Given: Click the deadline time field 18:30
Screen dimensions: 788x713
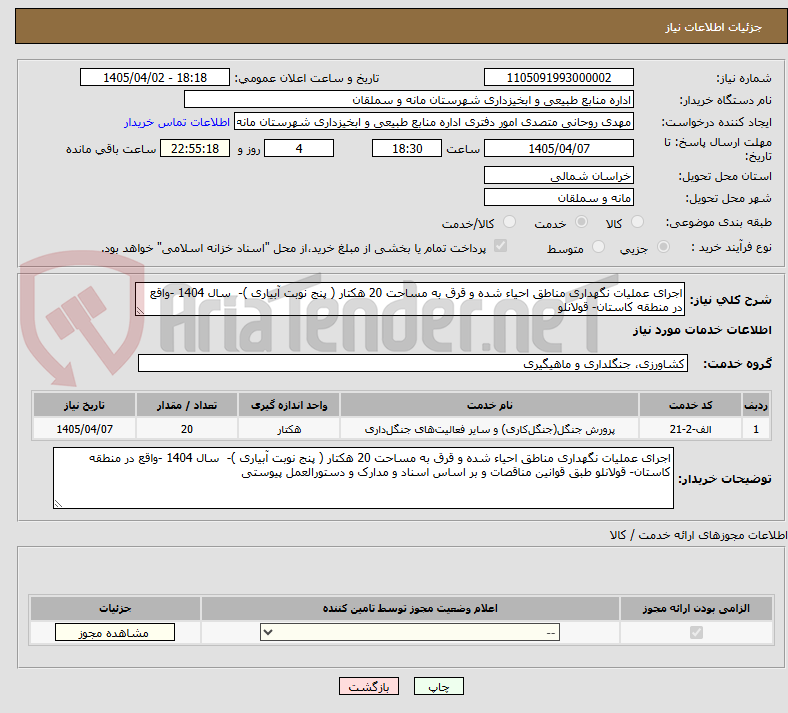Looking at the screenshot, I should tap(407, 148).
